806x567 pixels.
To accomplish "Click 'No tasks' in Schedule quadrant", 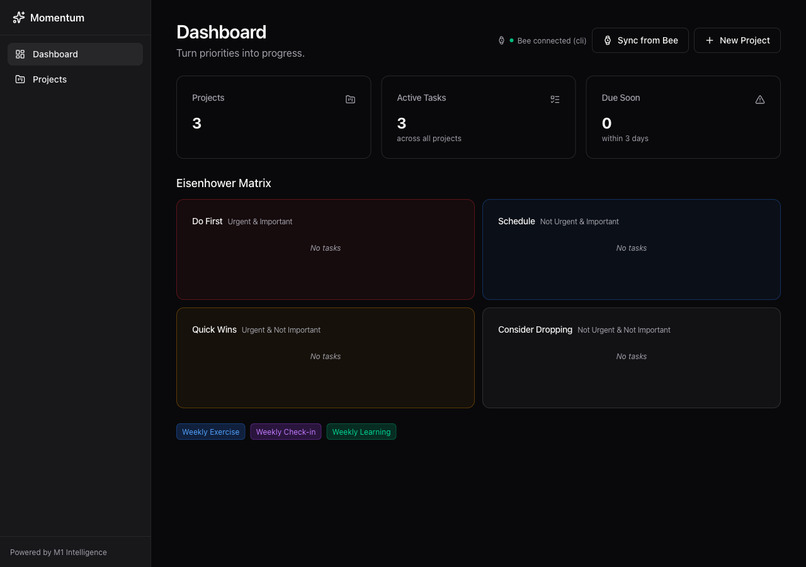I will pos(631,248).
